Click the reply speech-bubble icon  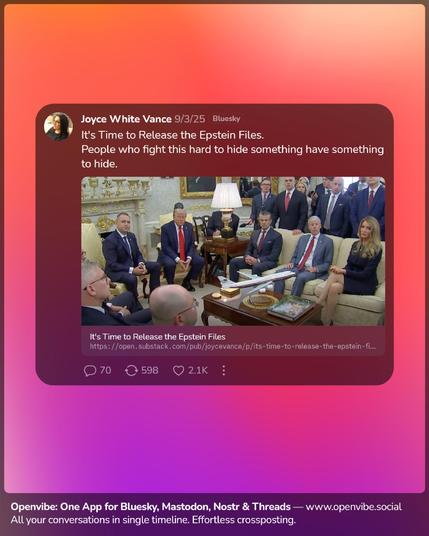point(90,371)
